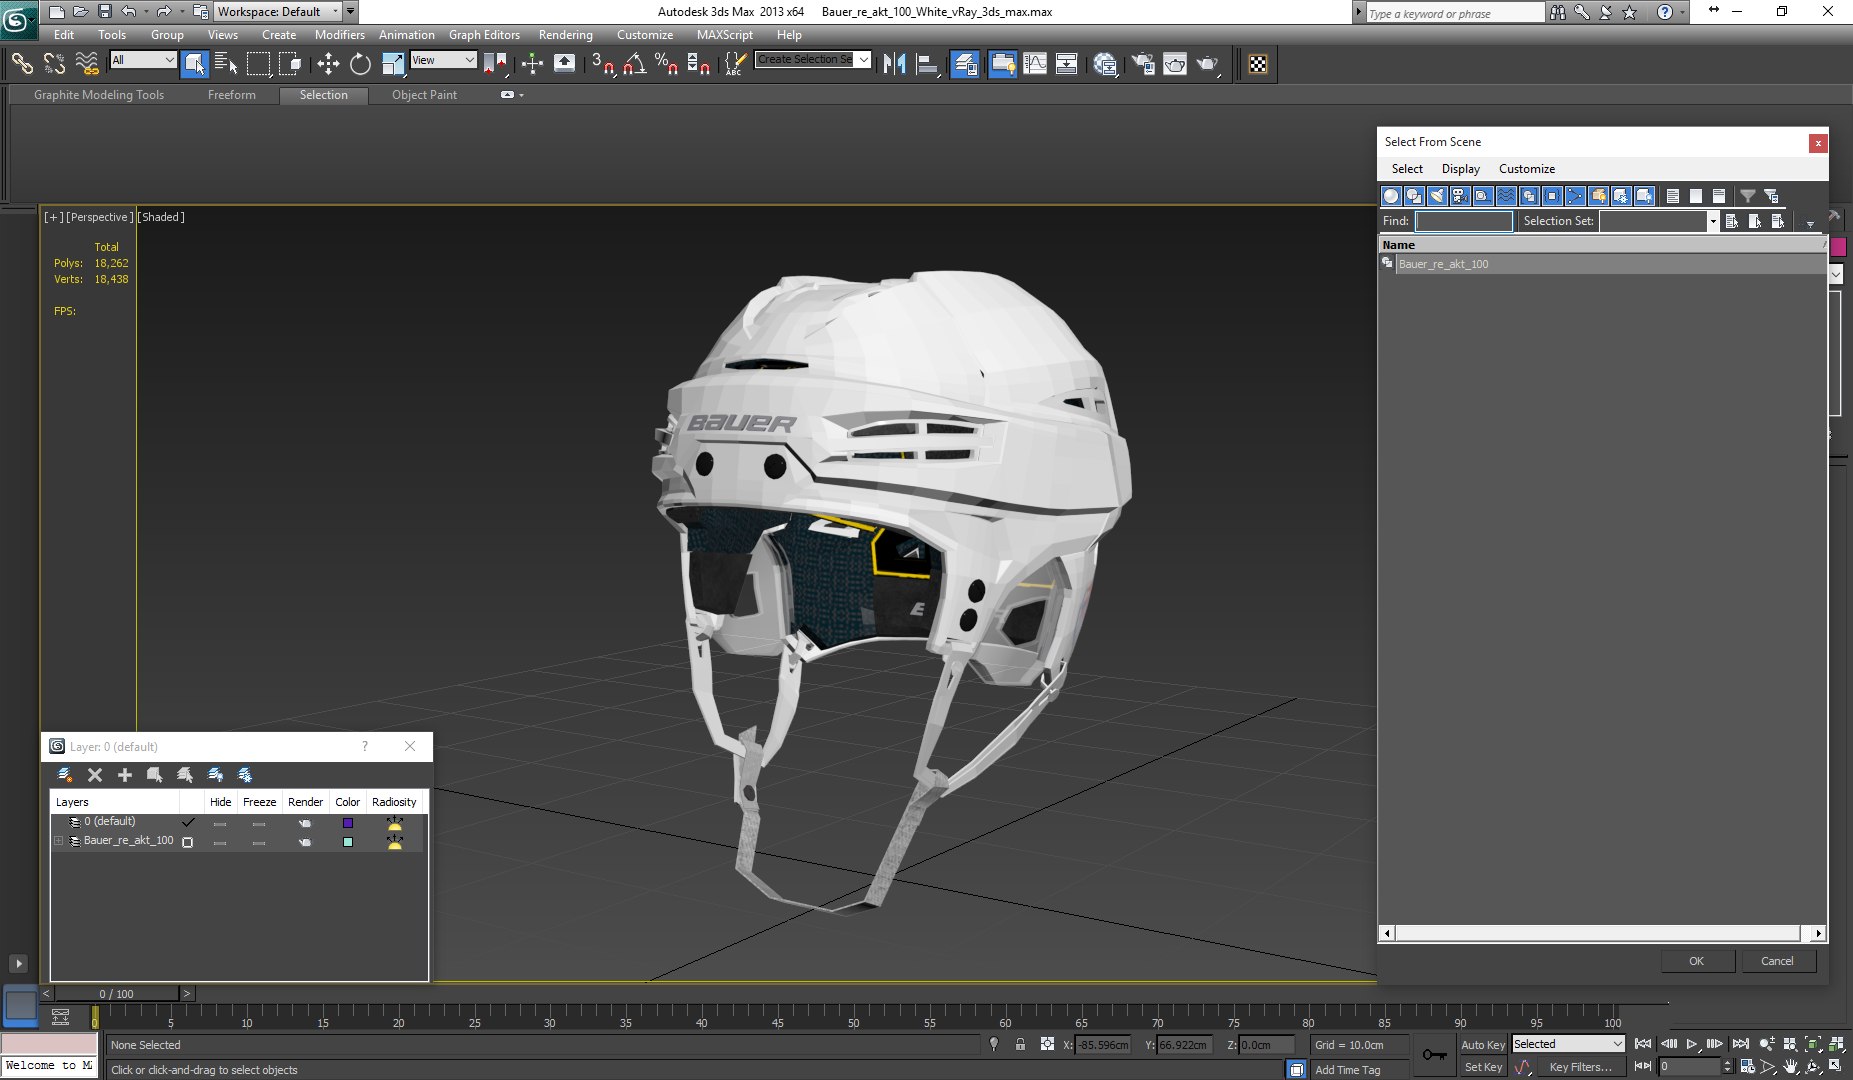The width and height of the screenshot is (1853, 1080).
Task: Switch to Freeform ribbon tab
Action: (231, 95)
